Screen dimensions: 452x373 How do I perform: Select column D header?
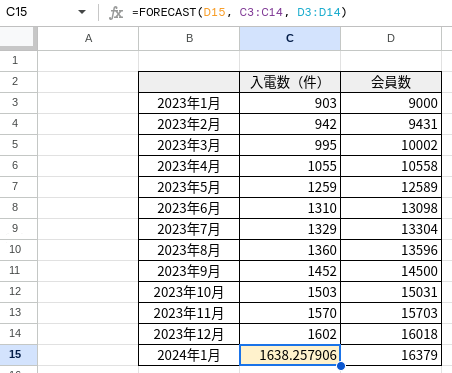pos(391,38)
